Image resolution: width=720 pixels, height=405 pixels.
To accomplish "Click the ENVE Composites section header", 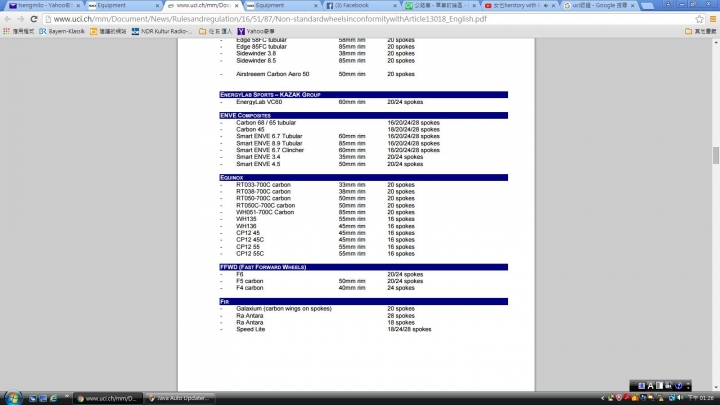I will tap(364, 115).
